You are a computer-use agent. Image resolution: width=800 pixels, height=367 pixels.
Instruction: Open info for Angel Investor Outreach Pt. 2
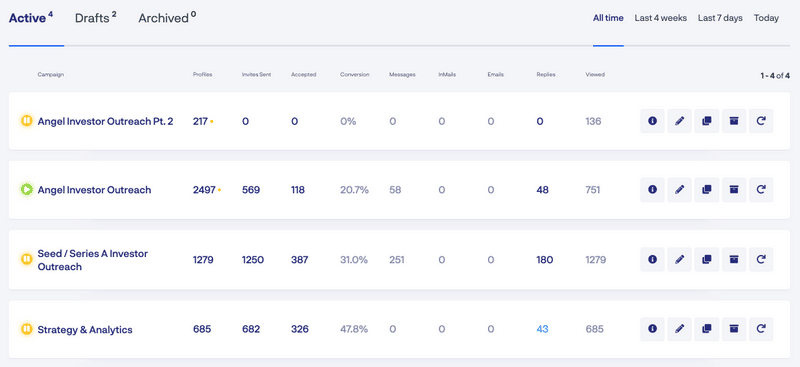tap(652, 121)
